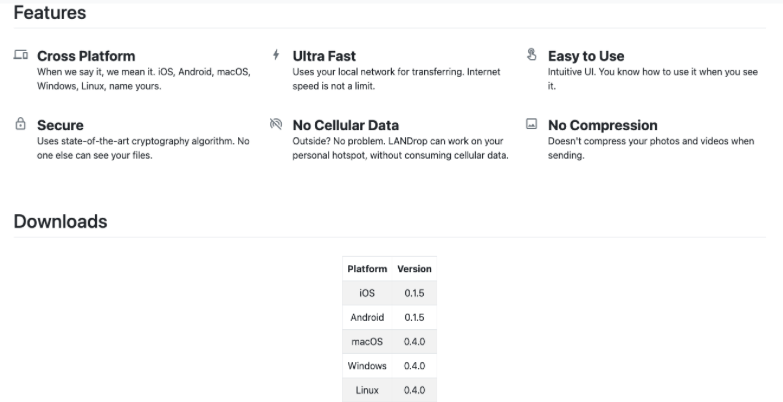783x402 pixels.
Task: Click the No Compression feature title
Action: click(602, 126)
